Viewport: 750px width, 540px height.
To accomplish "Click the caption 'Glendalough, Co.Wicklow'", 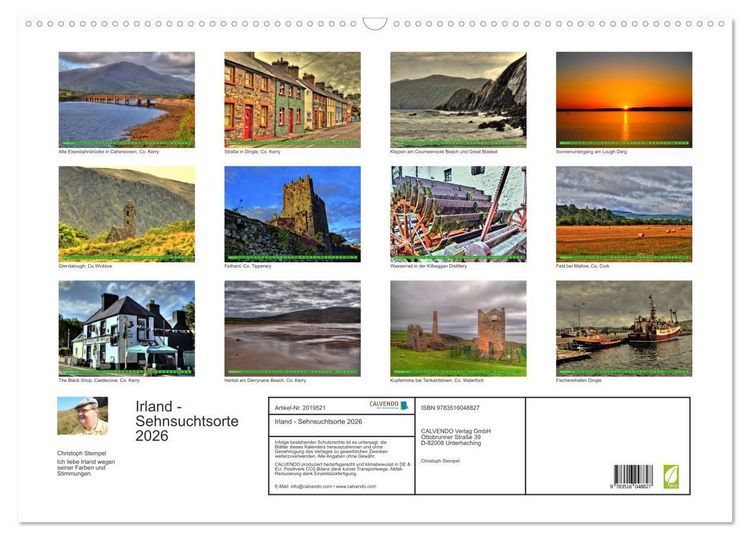I will (x=85, y=266).
